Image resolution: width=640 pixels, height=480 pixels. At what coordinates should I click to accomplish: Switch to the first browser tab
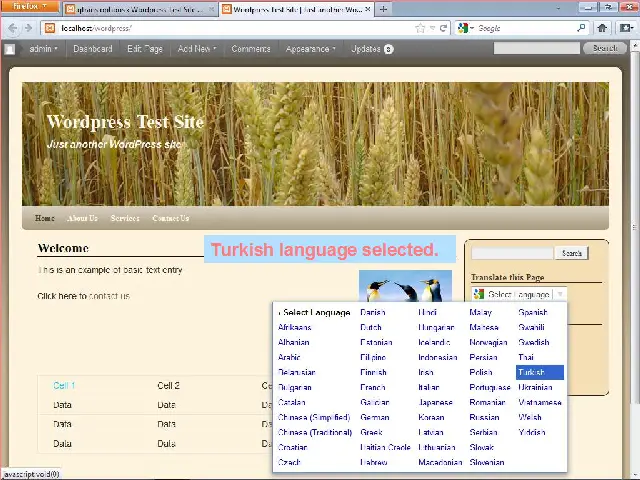(x=139, y=9)
